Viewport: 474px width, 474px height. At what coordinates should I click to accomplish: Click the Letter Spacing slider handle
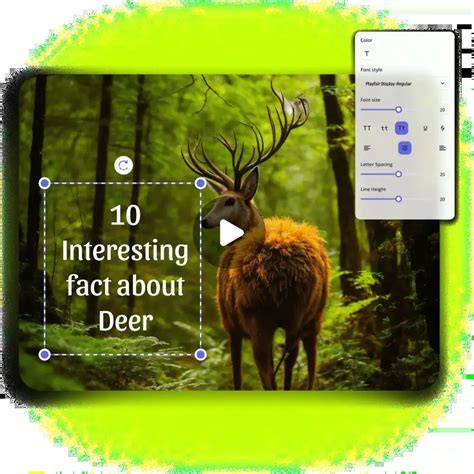(398, 174)
